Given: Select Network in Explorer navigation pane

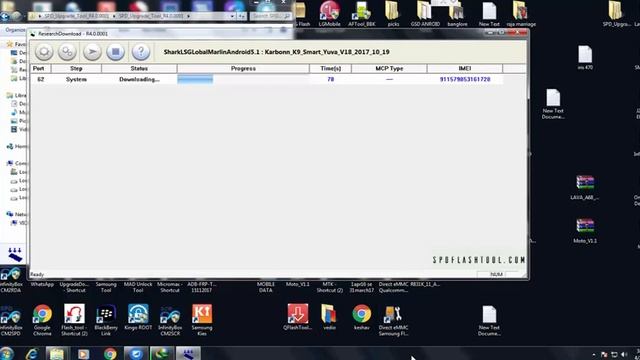Looking at the screenshot, I should (x=16, y=214).
